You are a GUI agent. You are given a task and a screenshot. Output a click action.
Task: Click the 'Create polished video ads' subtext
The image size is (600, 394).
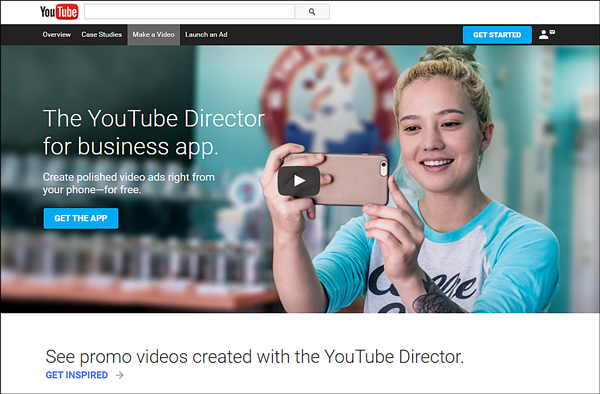(x=129, y=183)
